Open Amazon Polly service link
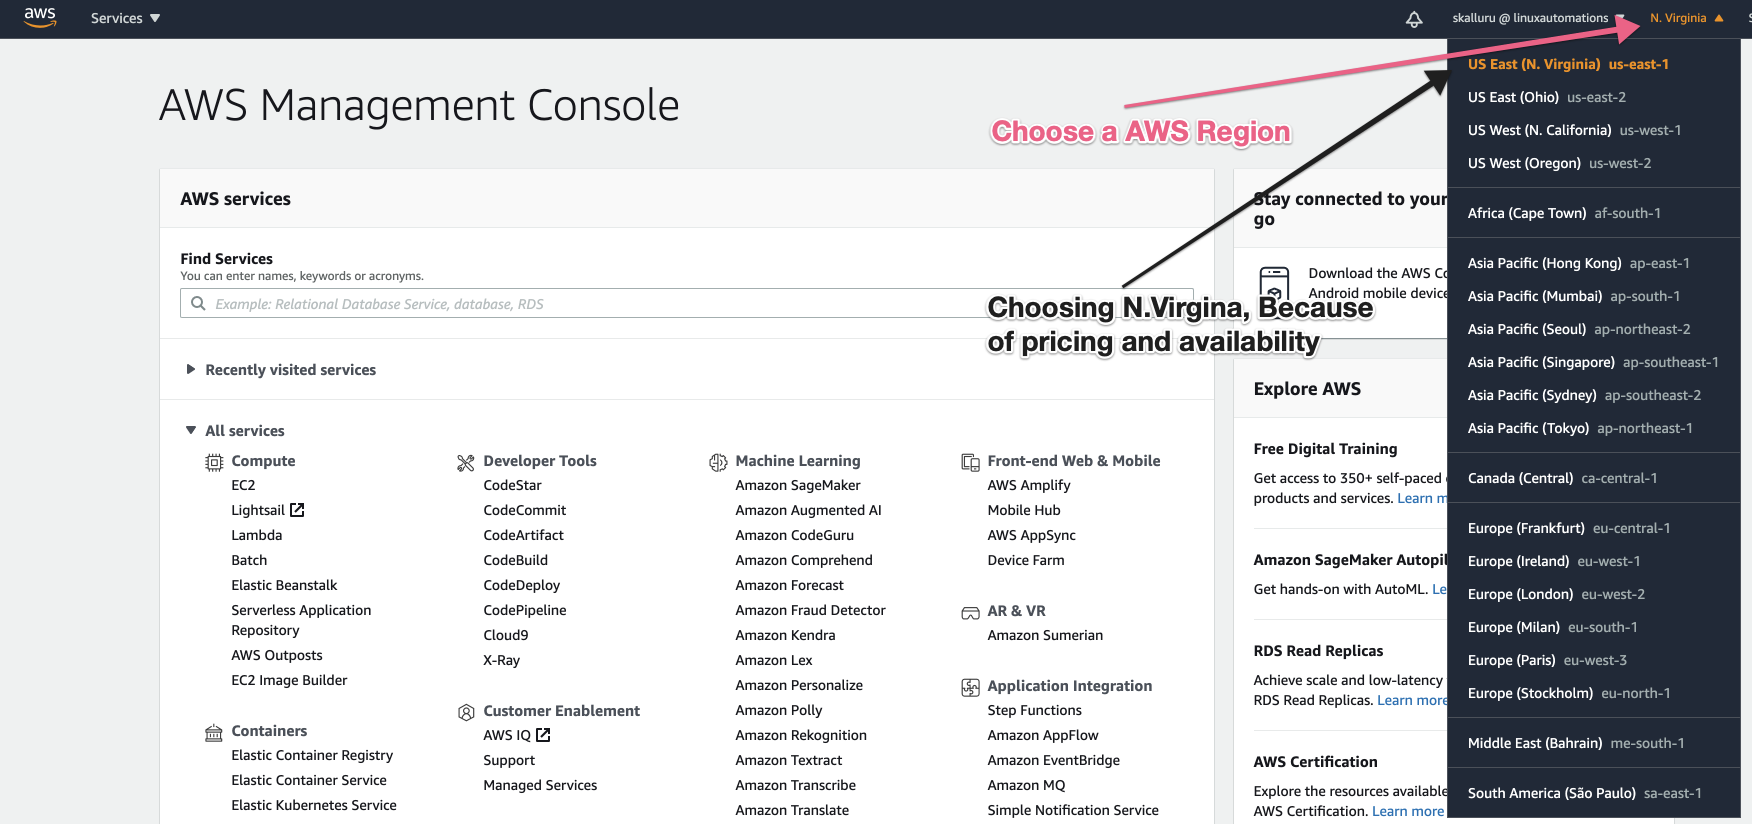 779,710
